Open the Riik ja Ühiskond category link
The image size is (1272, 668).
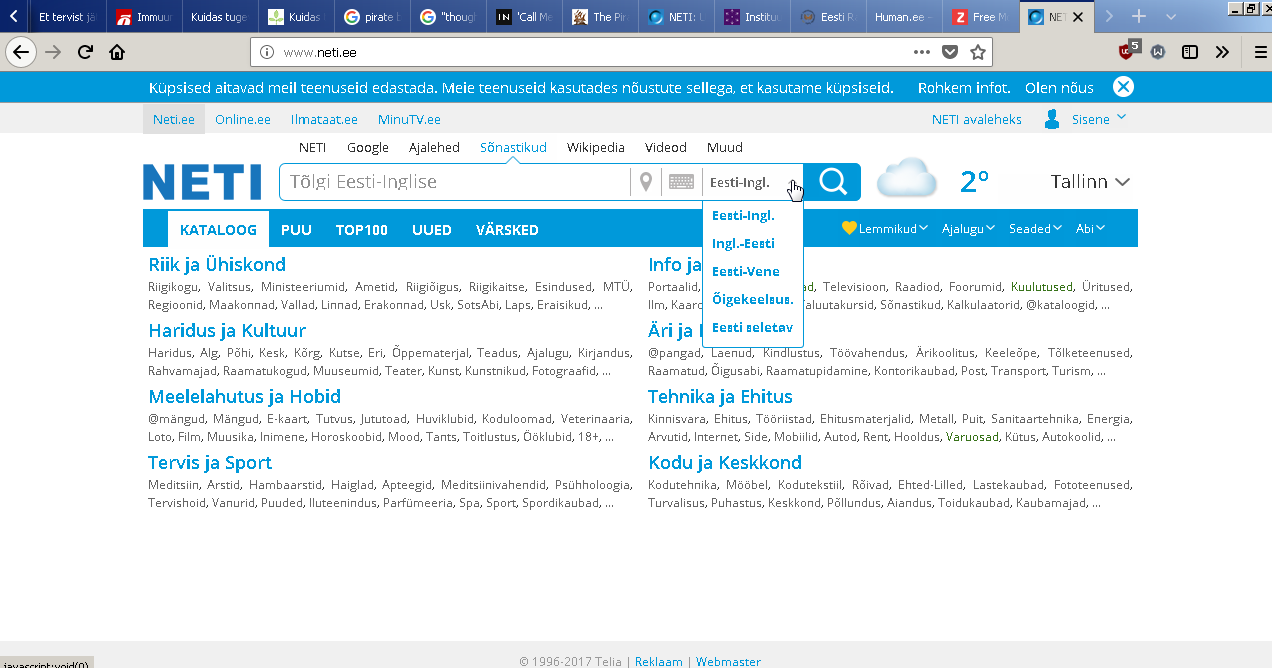[x=217, y=264]
